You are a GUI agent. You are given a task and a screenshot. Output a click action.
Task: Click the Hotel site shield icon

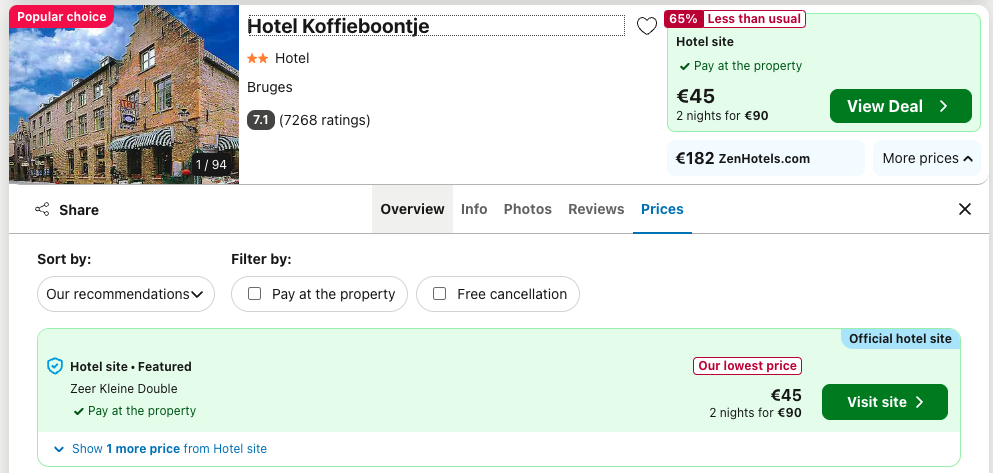click(x=56, y=366)
